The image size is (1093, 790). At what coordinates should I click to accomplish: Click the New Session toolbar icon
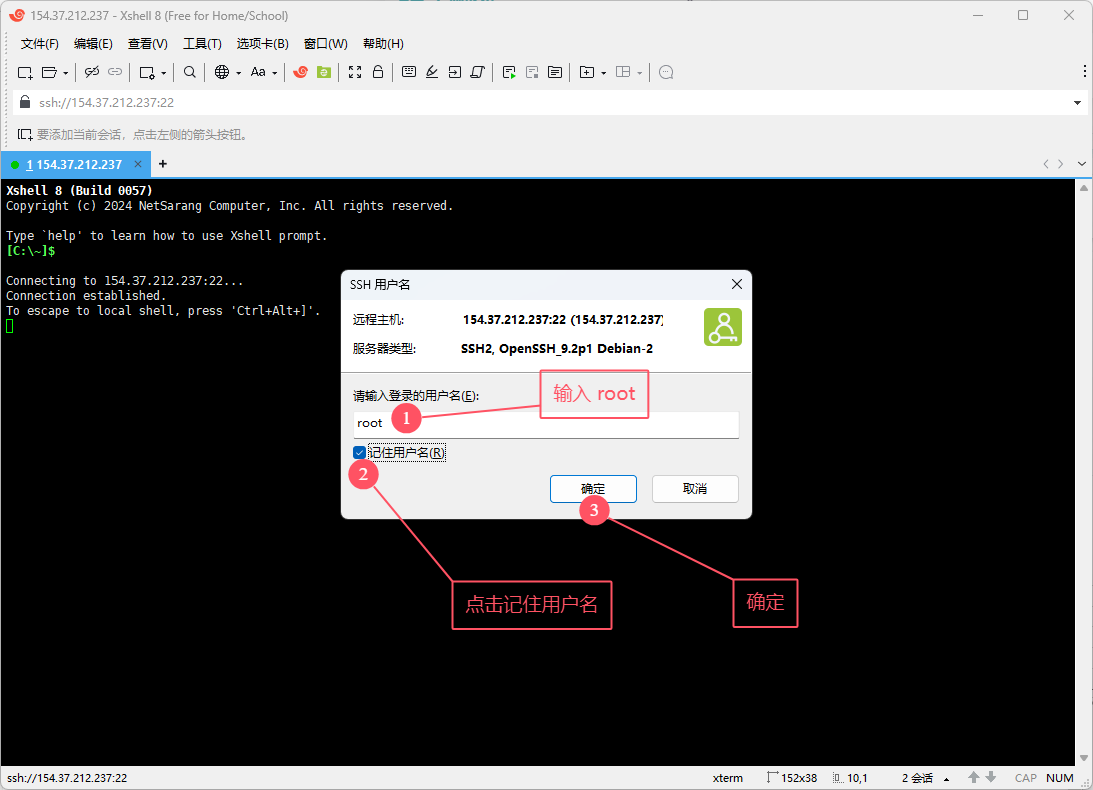pos(25,73)
